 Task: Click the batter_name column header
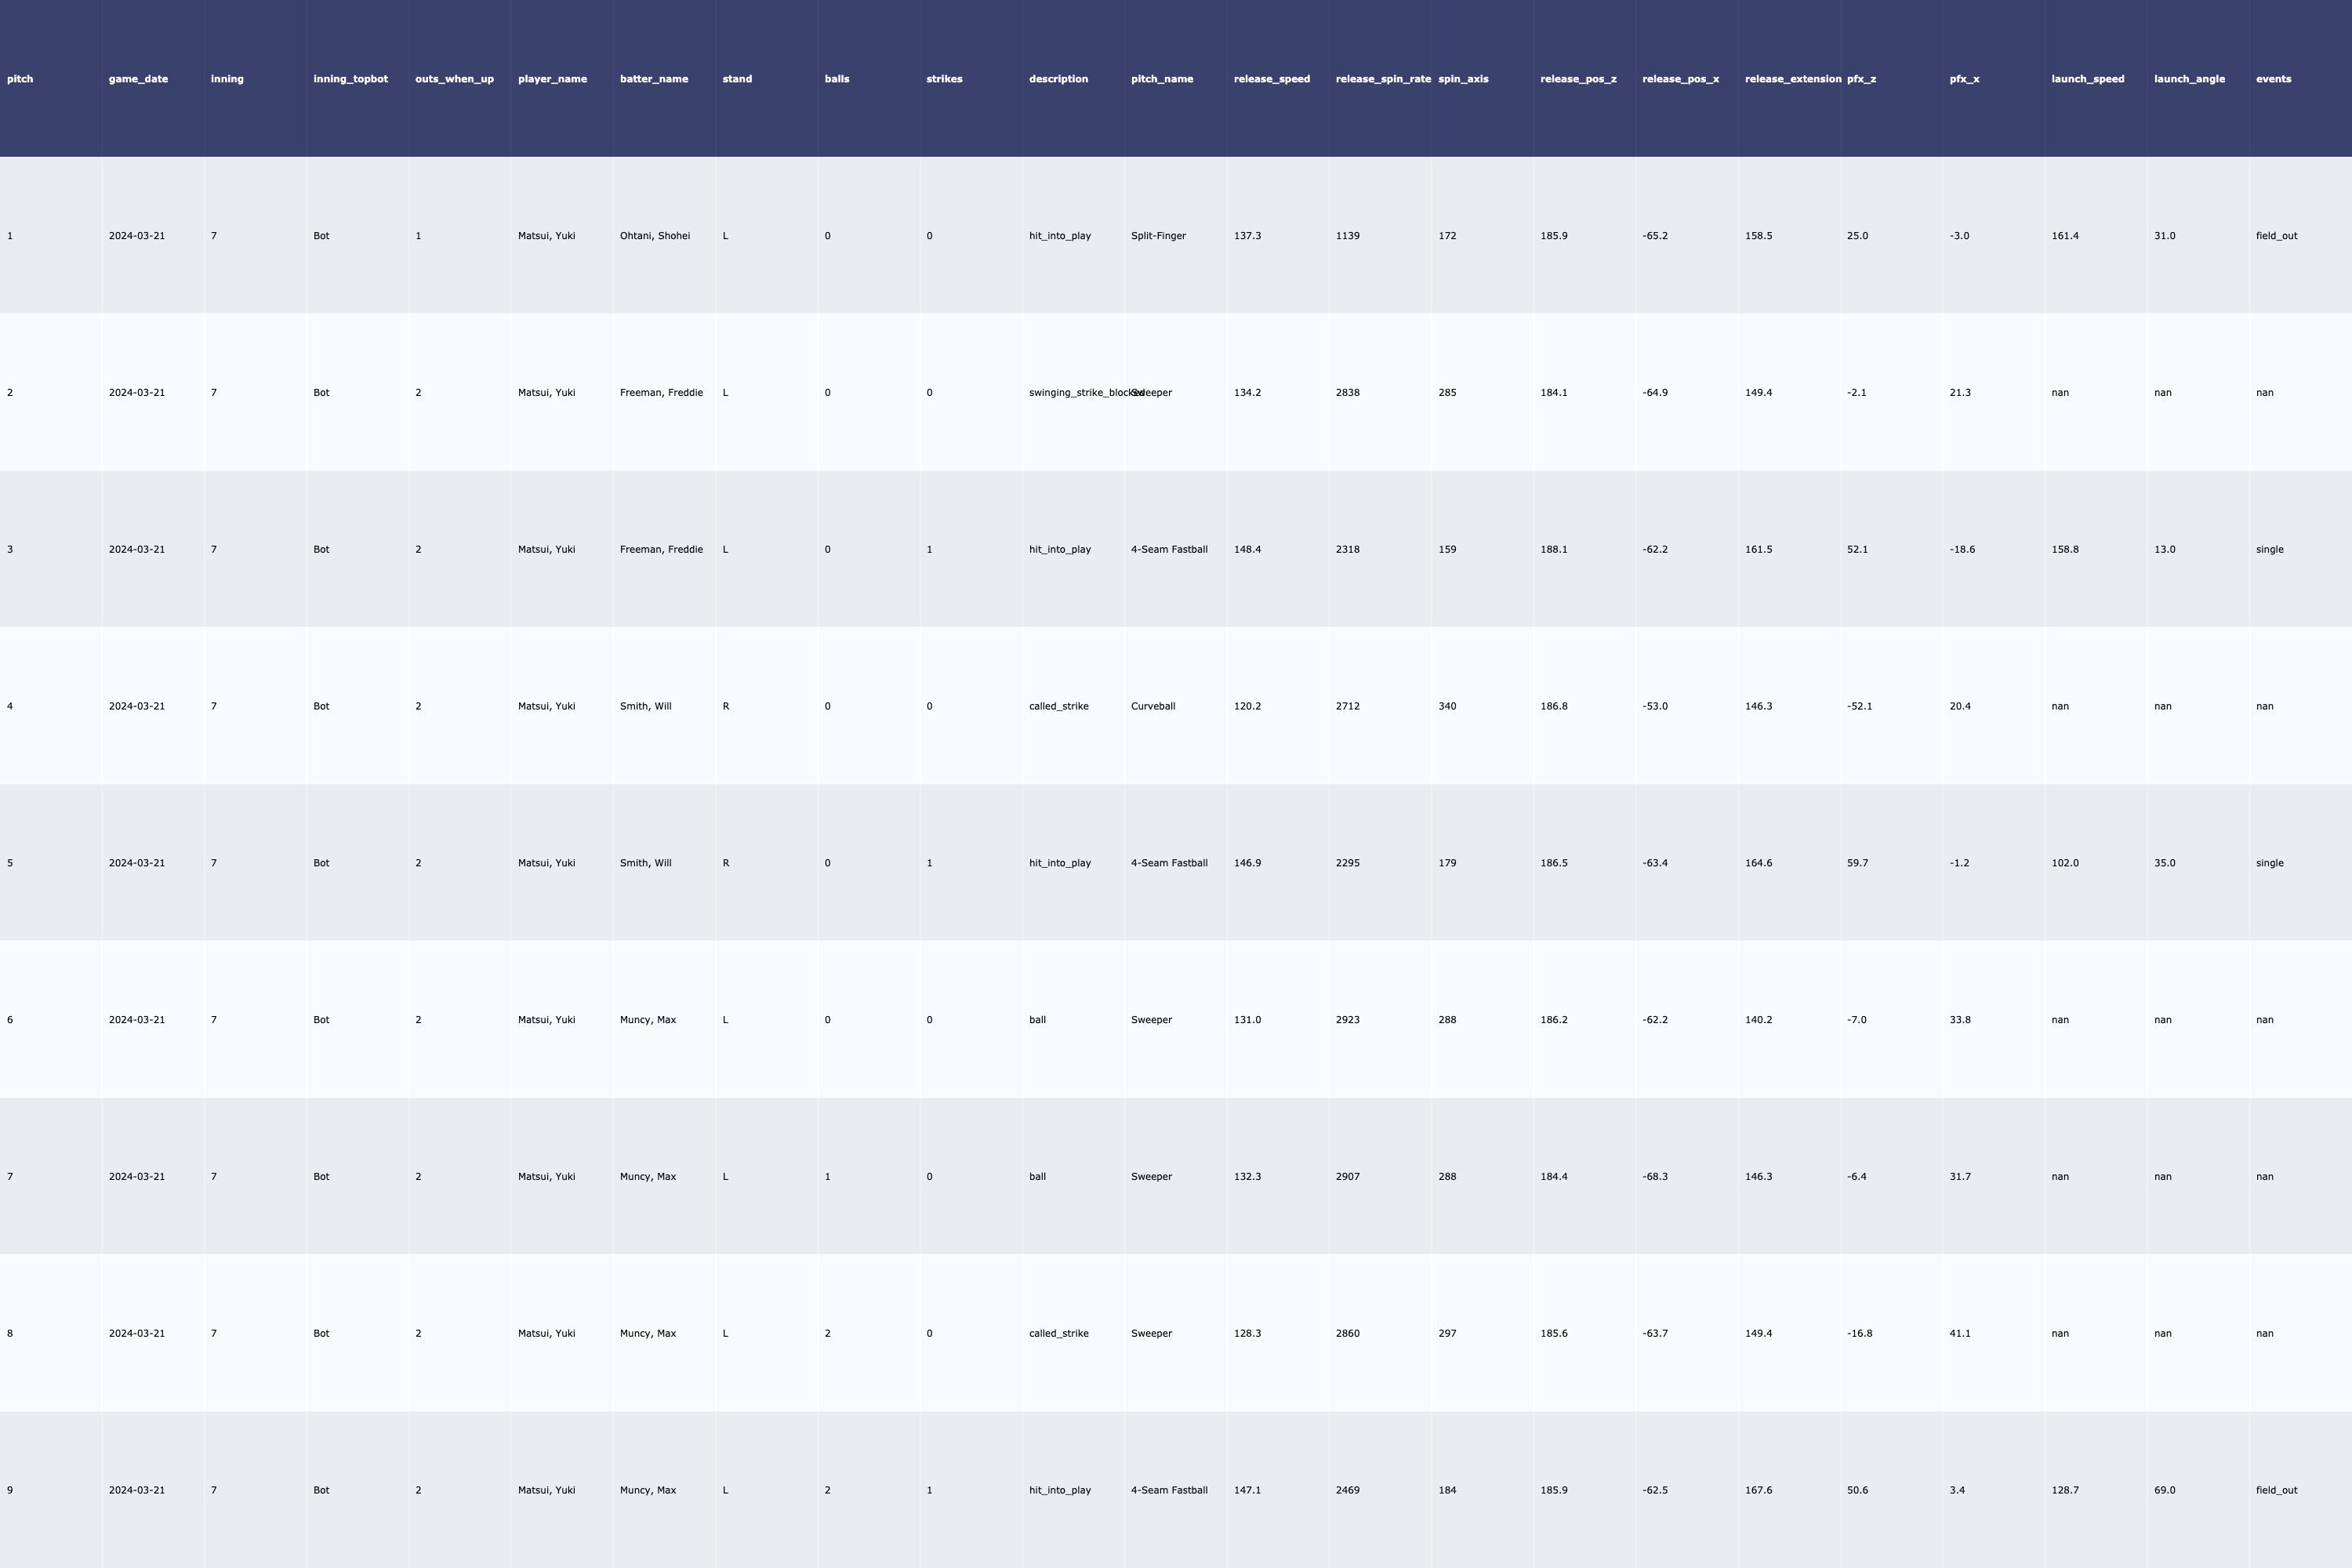[x=653, y=79]
